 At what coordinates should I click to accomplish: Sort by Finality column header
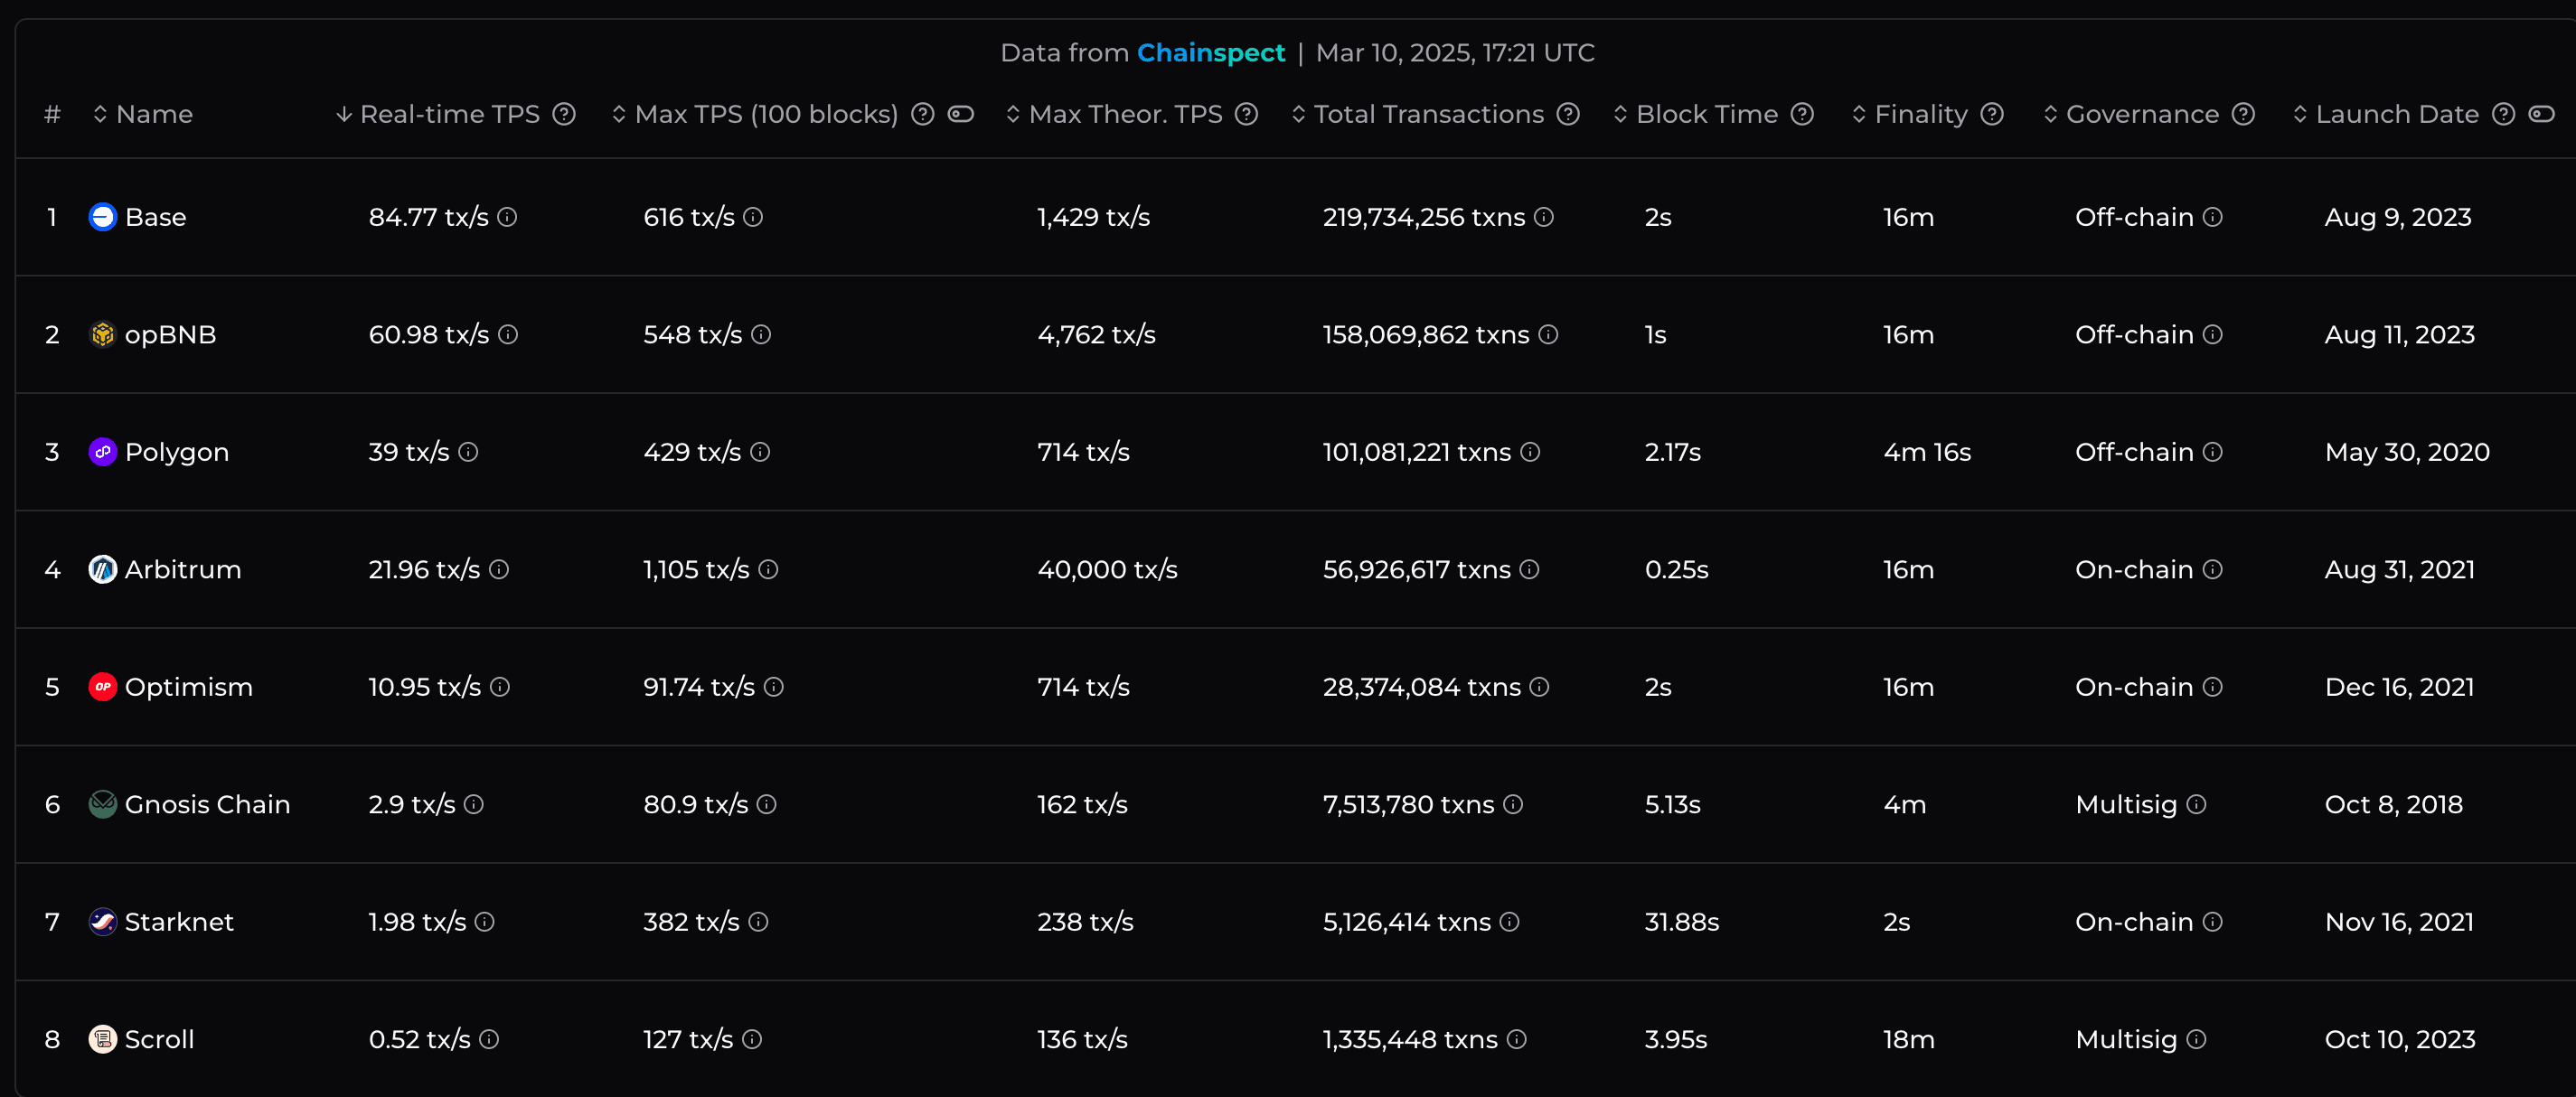tap(1920, 114)
